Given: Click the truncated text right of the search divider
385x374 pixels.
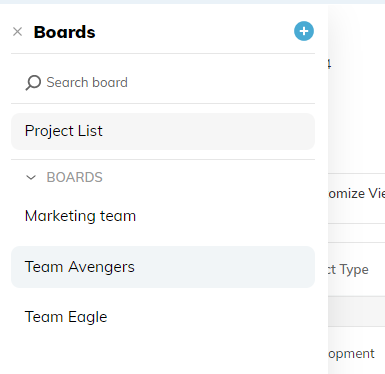Looking at the screenshot, I should pyautogui.click(x=329, y=63).
